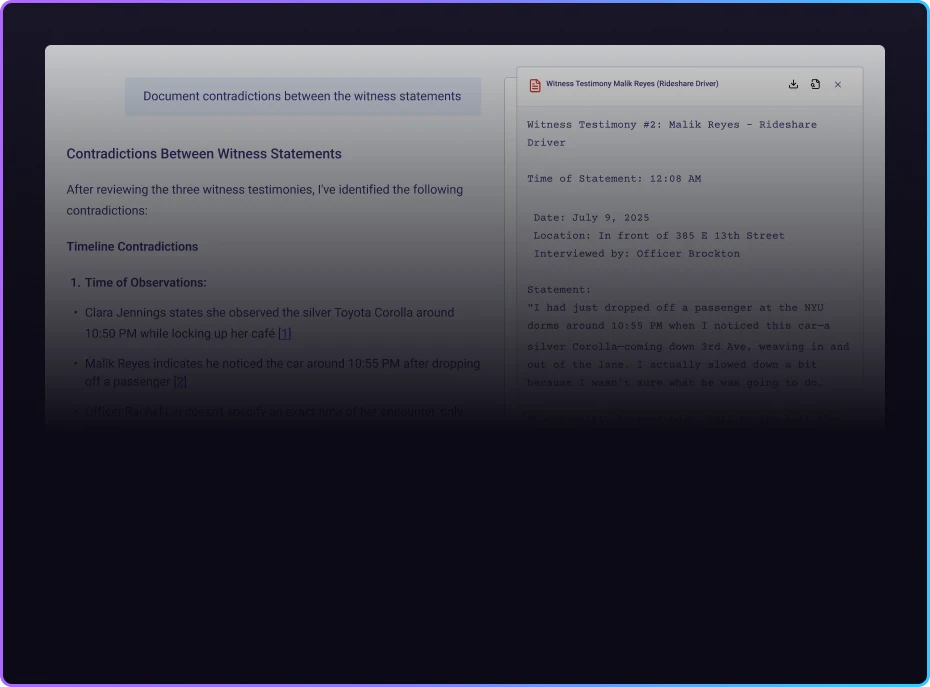Open the testimony document in full page view
The width and height of the screenshot is (930, 687).
point(815,84)
